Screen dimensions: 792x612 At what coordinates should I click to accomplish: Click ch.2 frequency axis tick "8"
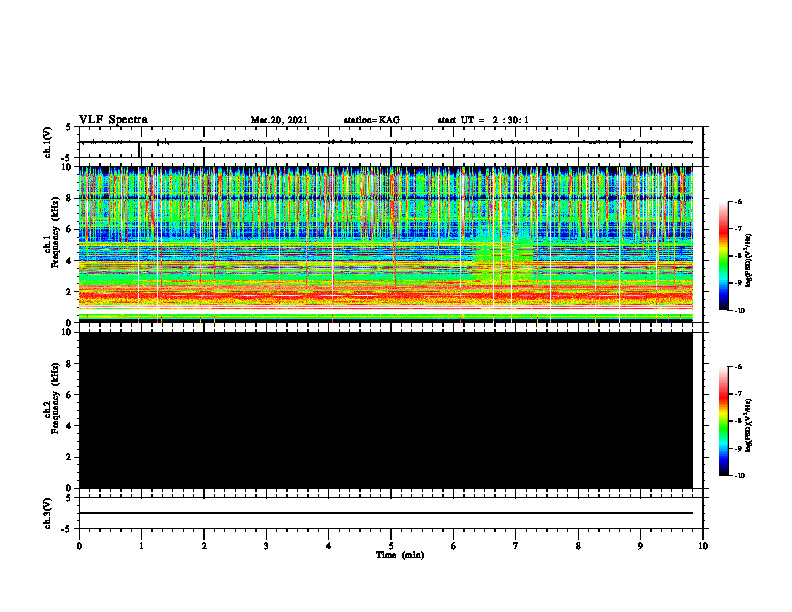point(70,364)
